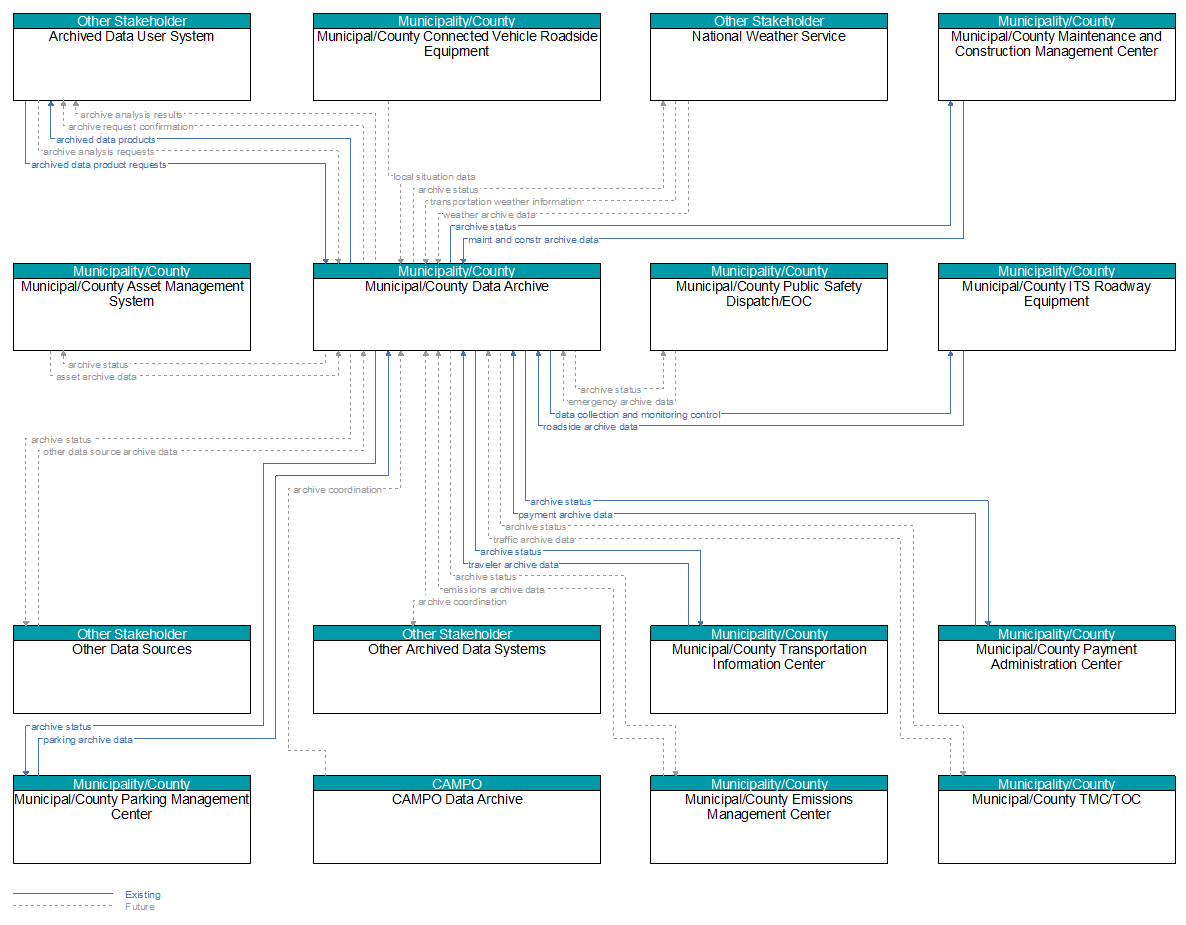Click the 'Existing' legend entry
Viewport: 1186px width, 925px height.
143,895
